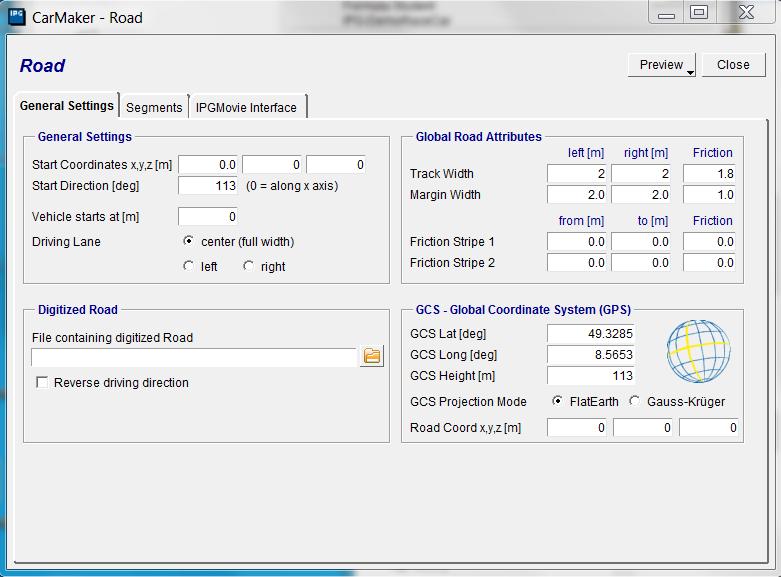Edit GCS Long degrees field
The height and width of the screenshot is (577, 781).
(x=591, y=354)
